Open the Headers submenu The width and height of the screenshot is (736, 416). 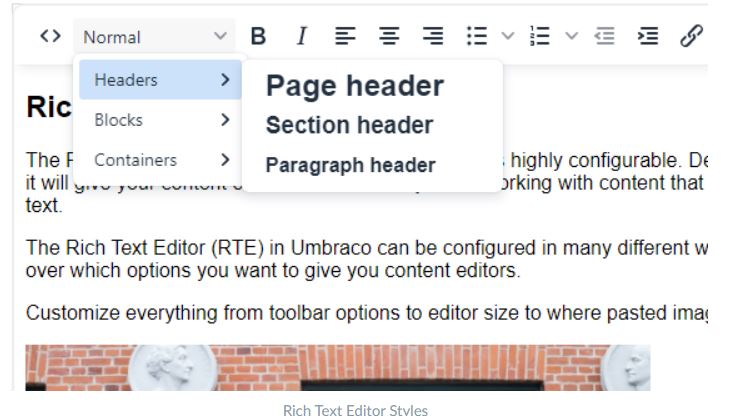pos(160,79)
